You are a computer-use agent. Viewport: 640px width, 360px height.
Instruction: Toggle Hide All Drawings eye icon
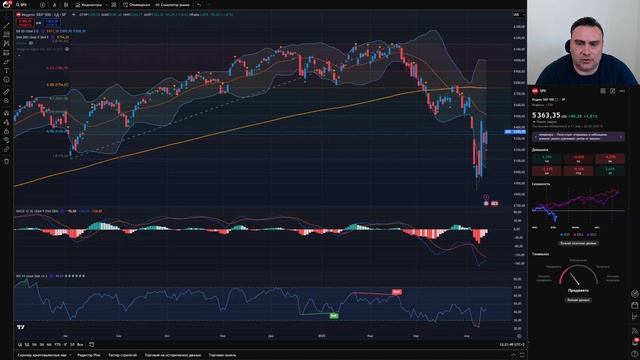coord(7,140)
